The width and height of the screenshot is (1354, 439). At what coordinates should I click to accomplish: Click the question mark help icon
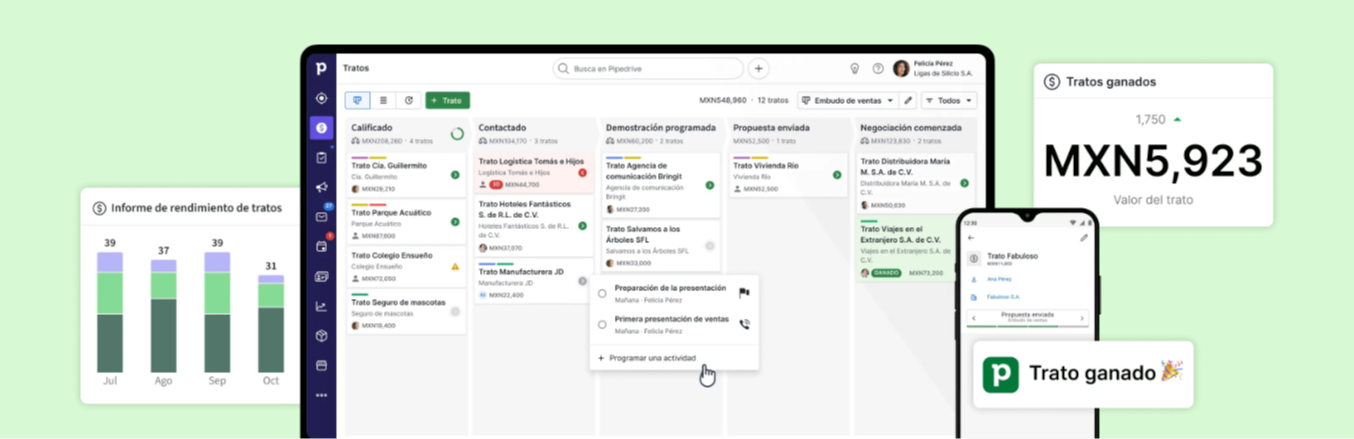[x=878, y=69]
